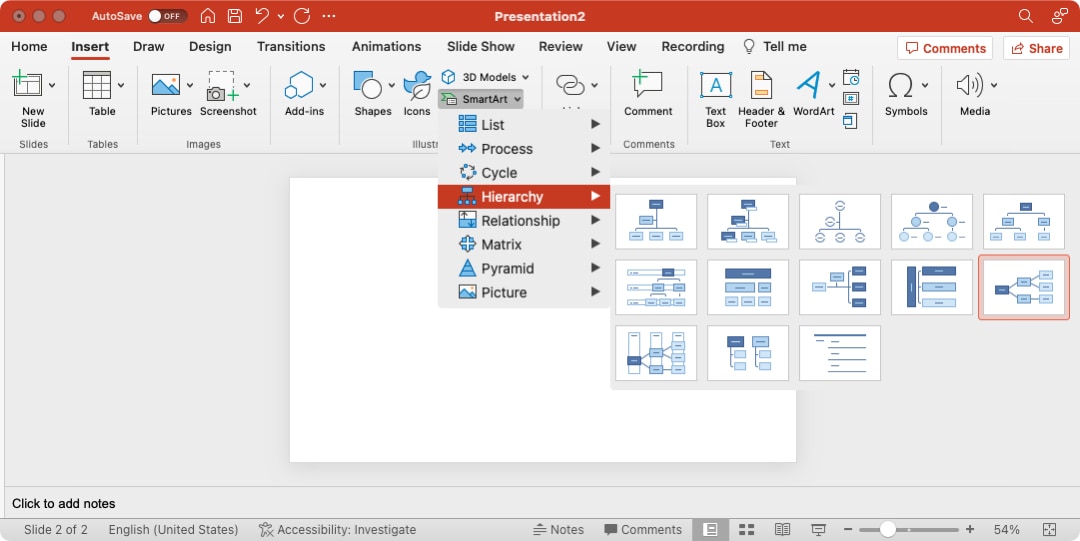The height and width of the screenshot is (541, 1080).
Task: Click the WordArt icon
Action: point(809,85)
